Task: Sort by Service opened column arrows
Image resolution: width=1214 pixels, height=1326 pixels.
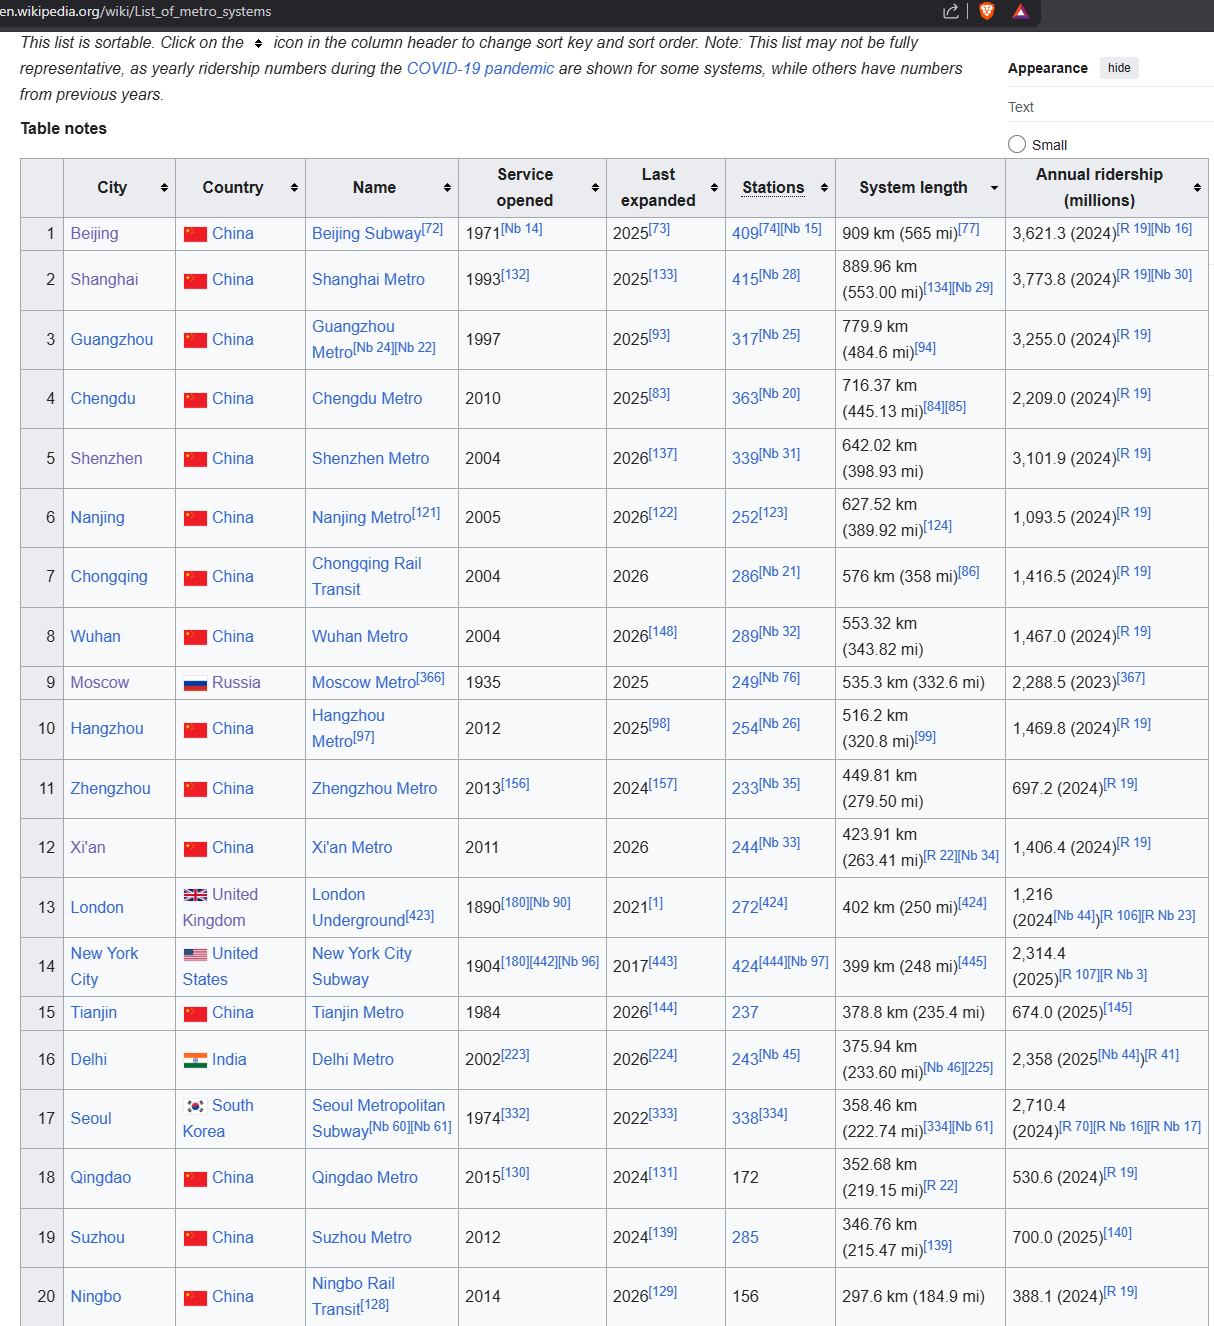Action: (595, 188)
